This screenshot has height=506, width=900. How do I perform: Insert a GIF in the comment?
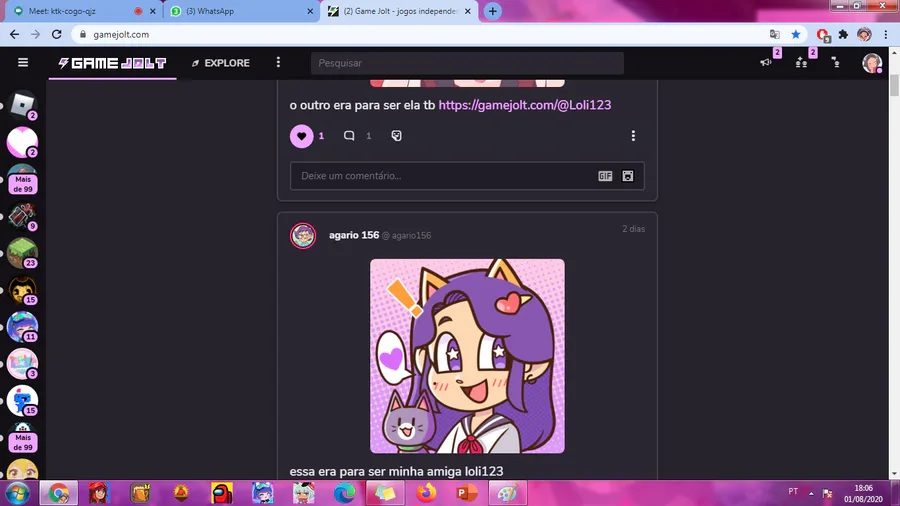[x=605, y=176]
